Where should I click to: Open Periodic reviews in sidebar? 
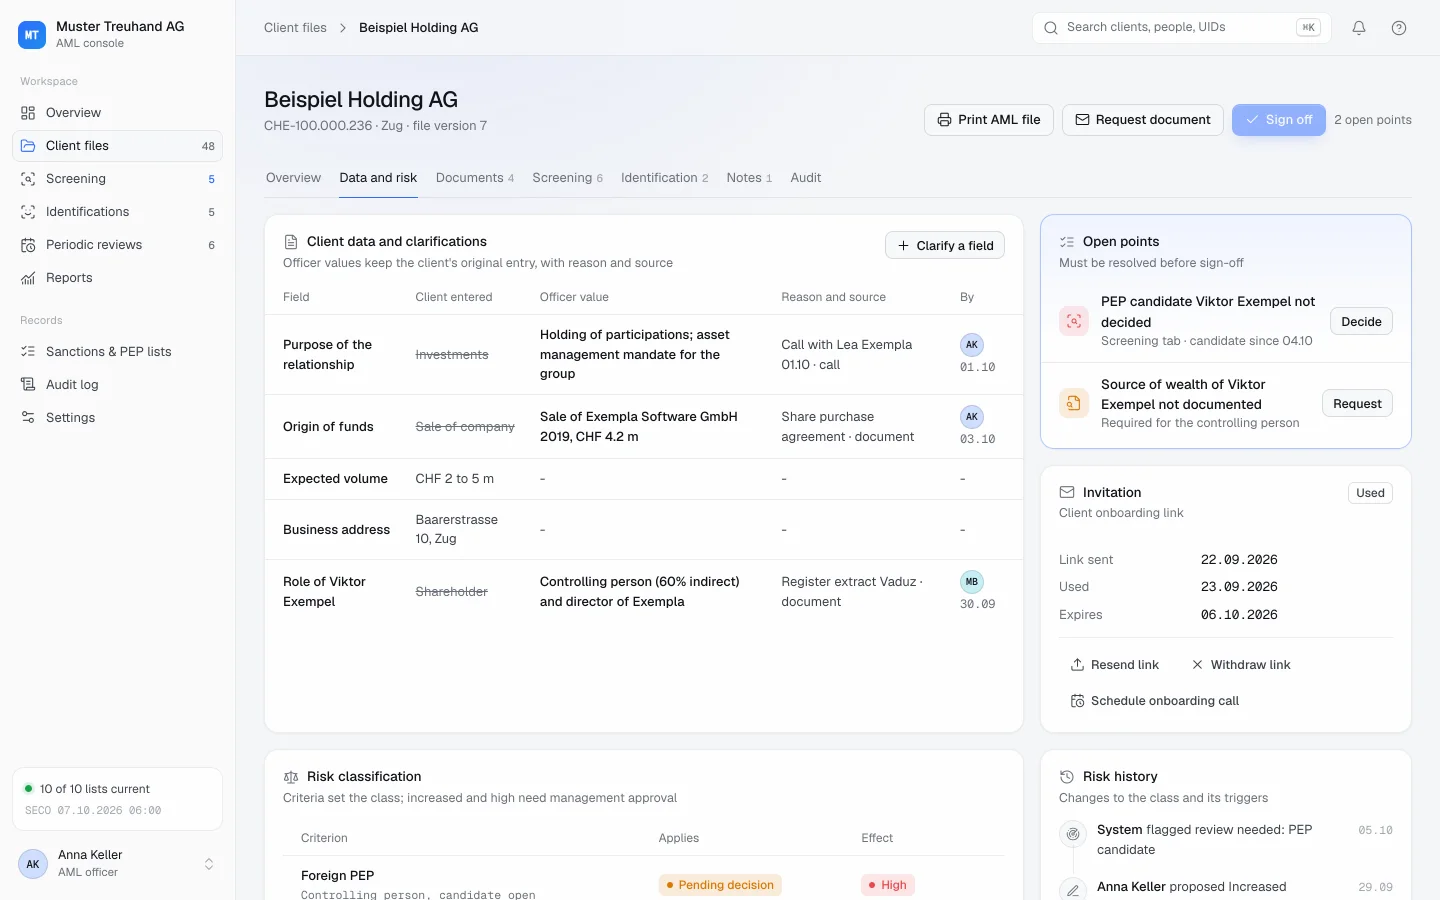click(117, 245)
